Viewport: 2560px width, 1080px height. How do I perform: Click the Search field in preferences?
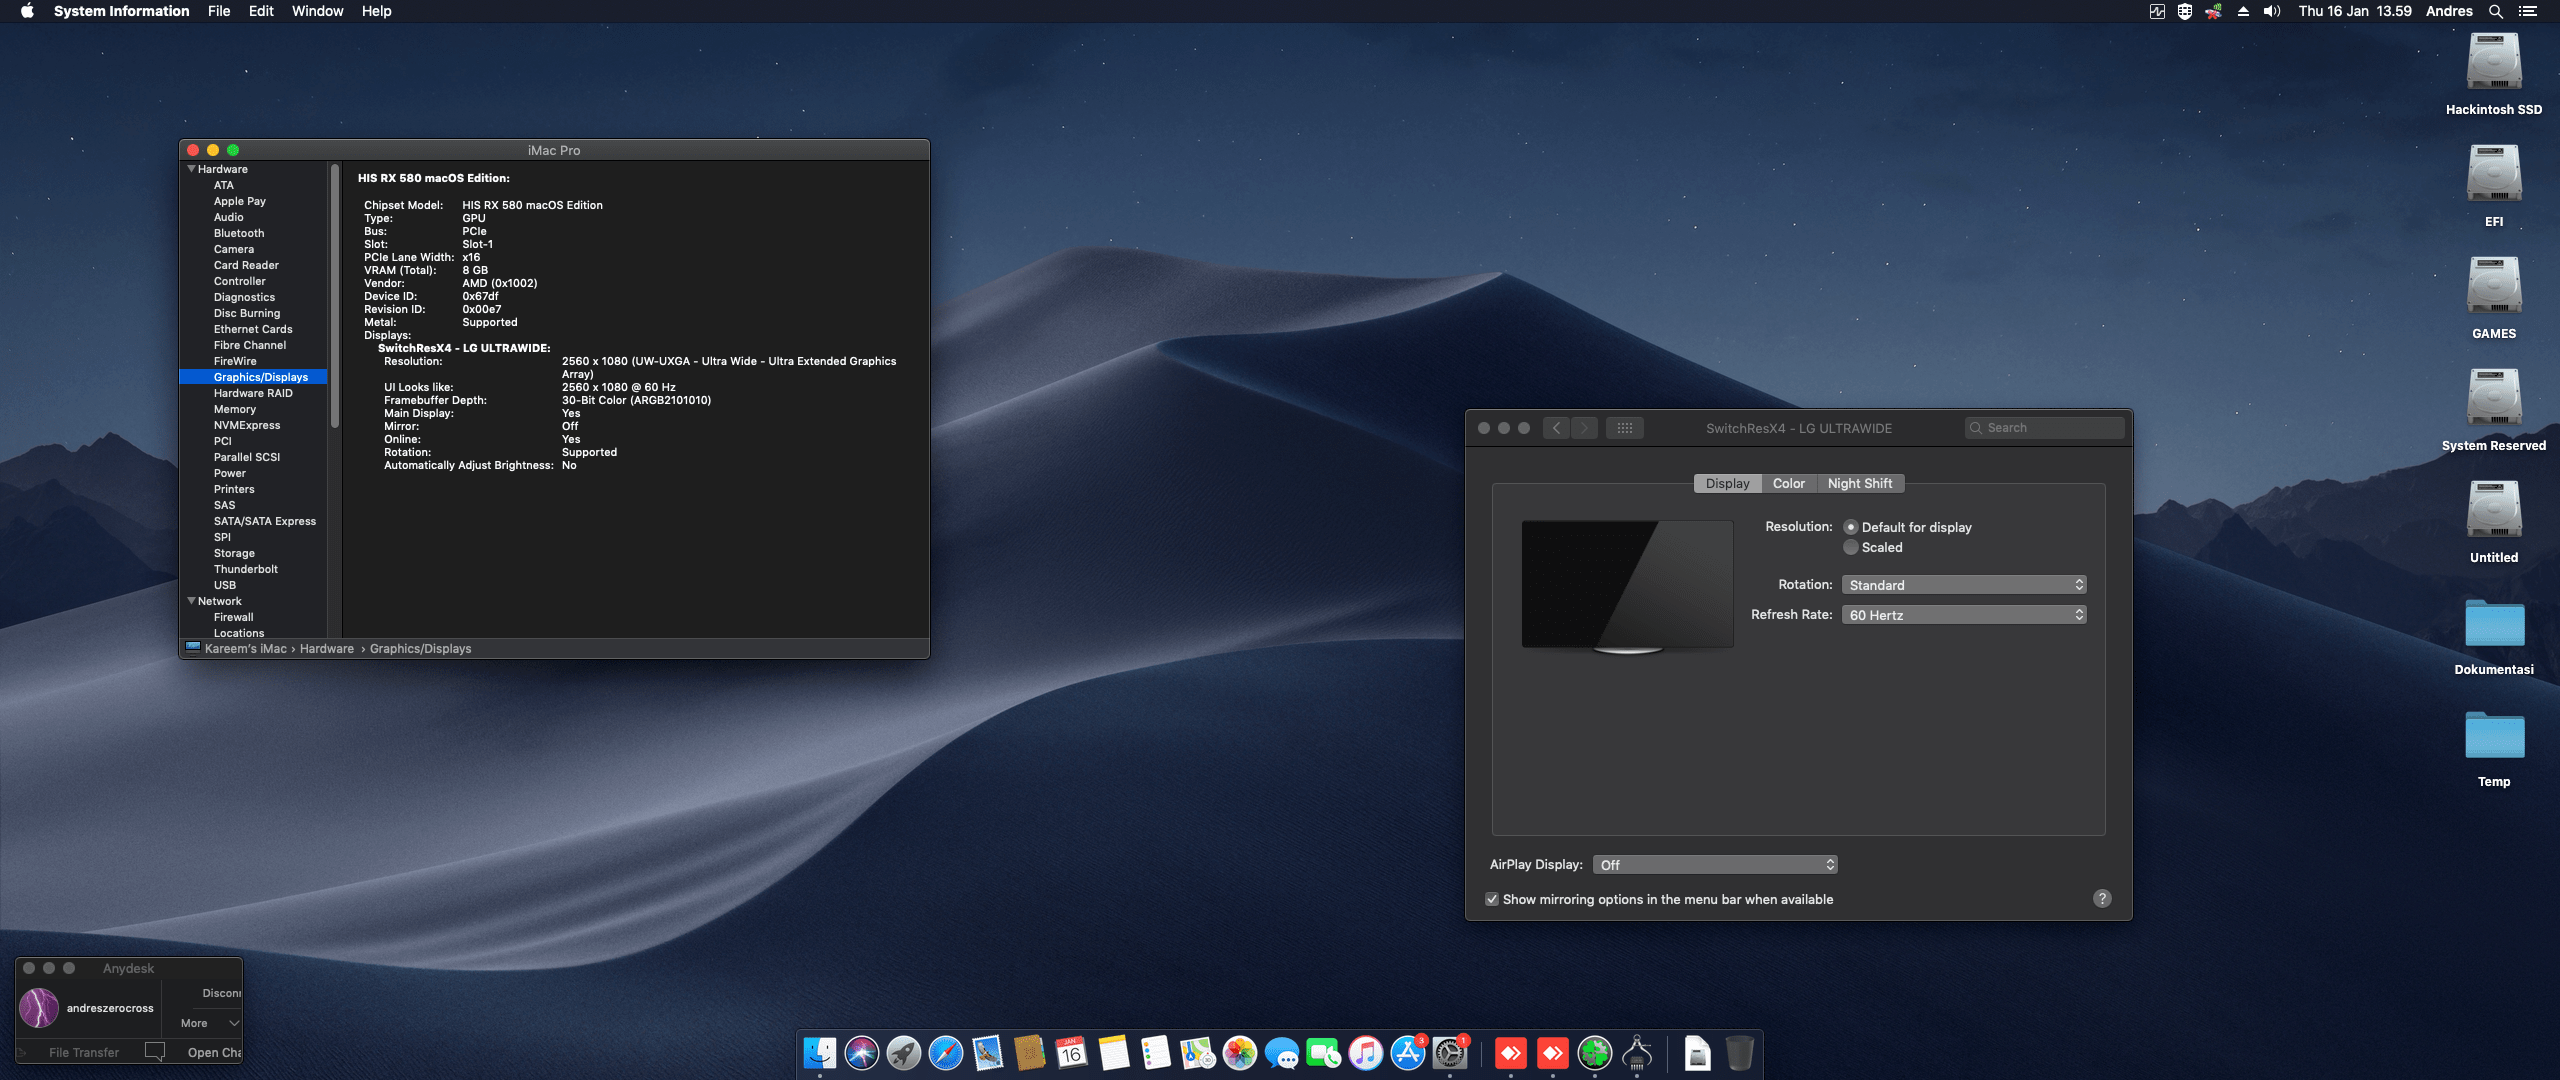(x=2046, y=428)
